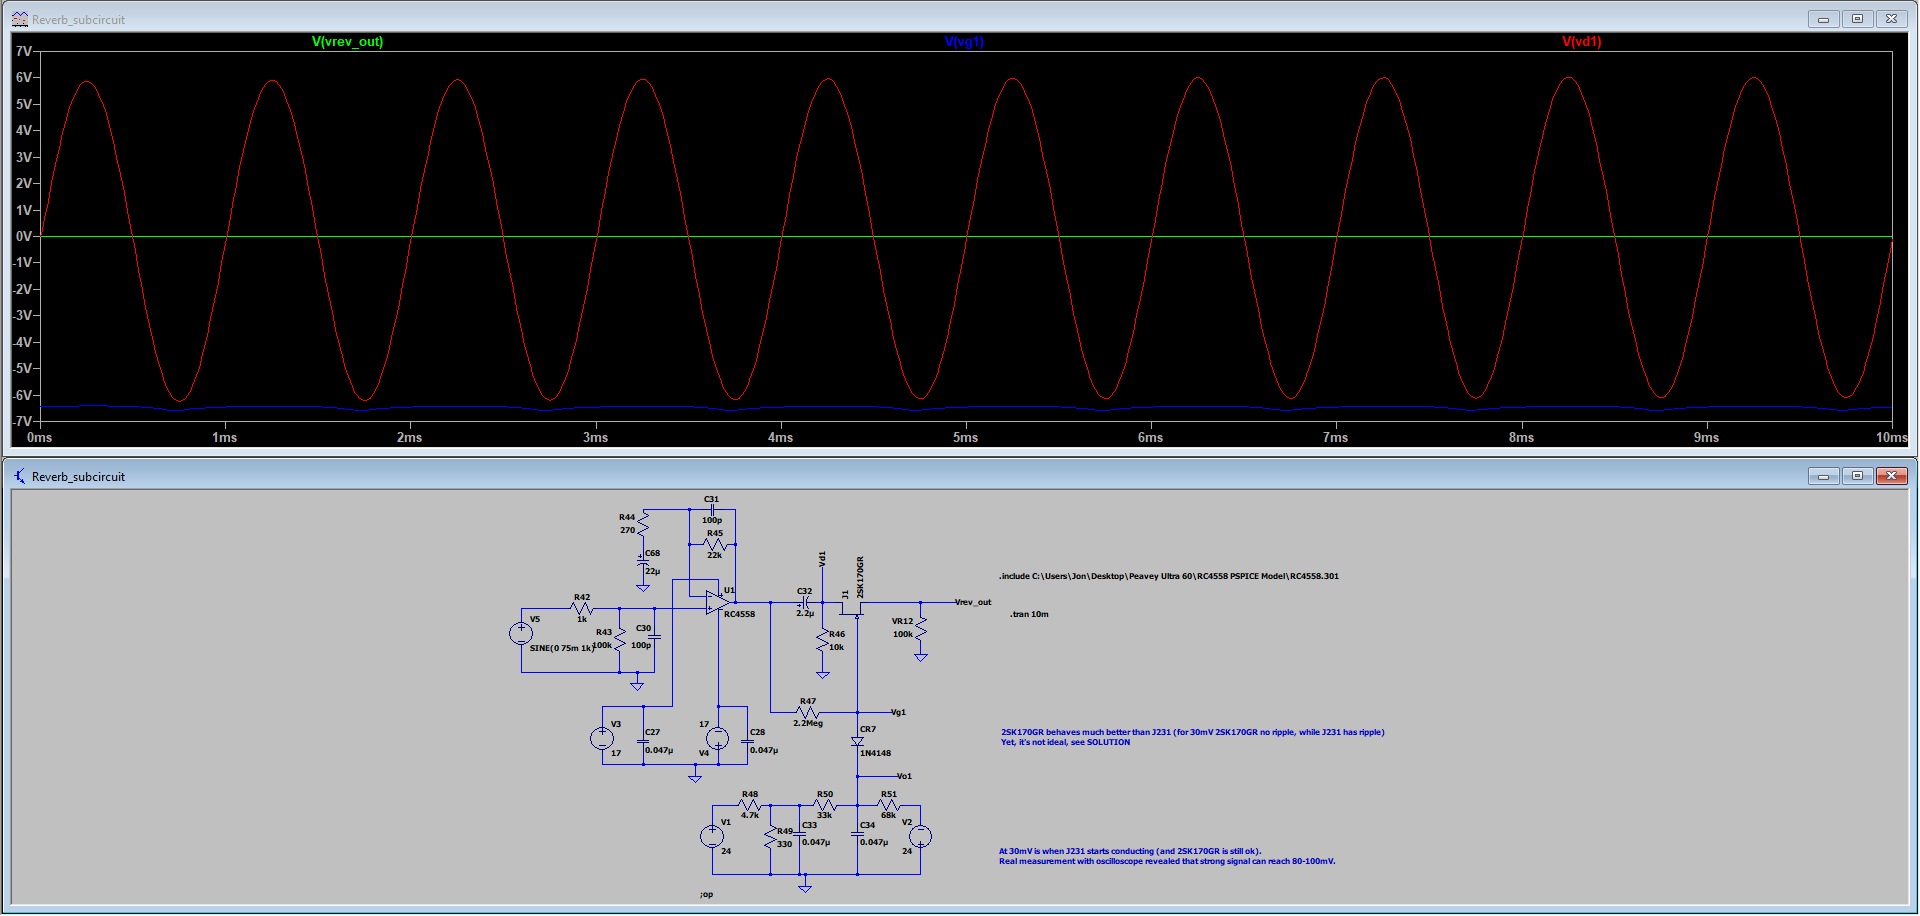Click the -7V label on the vertical axis
The image size is (1920, 916).
21,421
